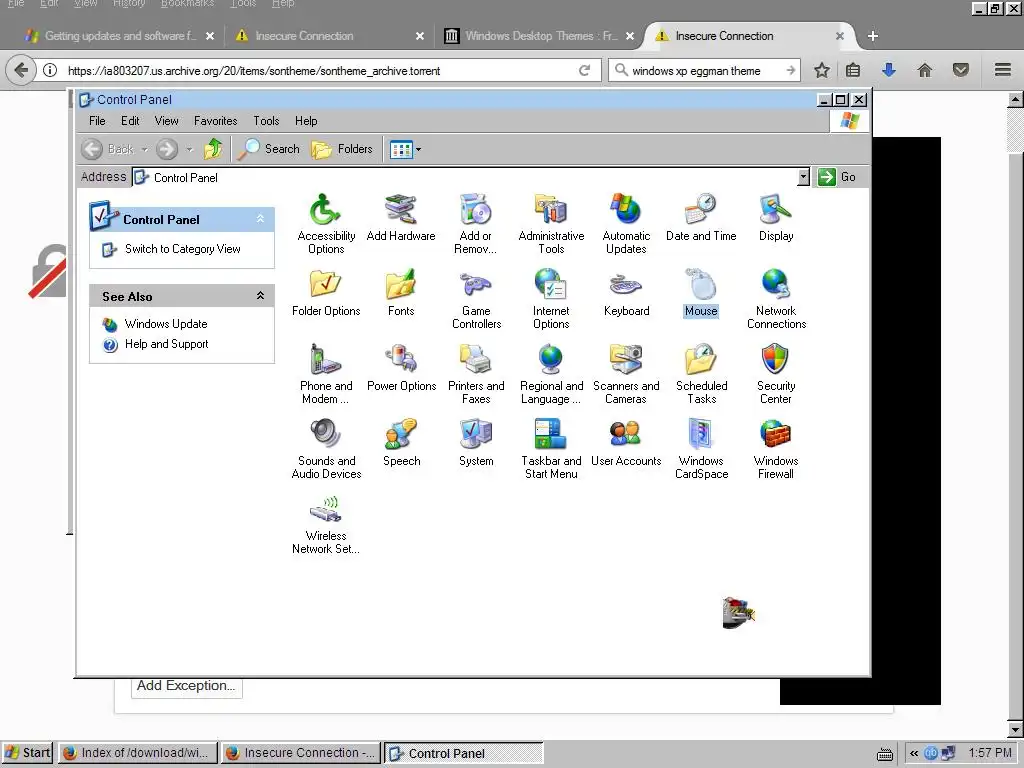Open User Accounts icon

(626, 443)
